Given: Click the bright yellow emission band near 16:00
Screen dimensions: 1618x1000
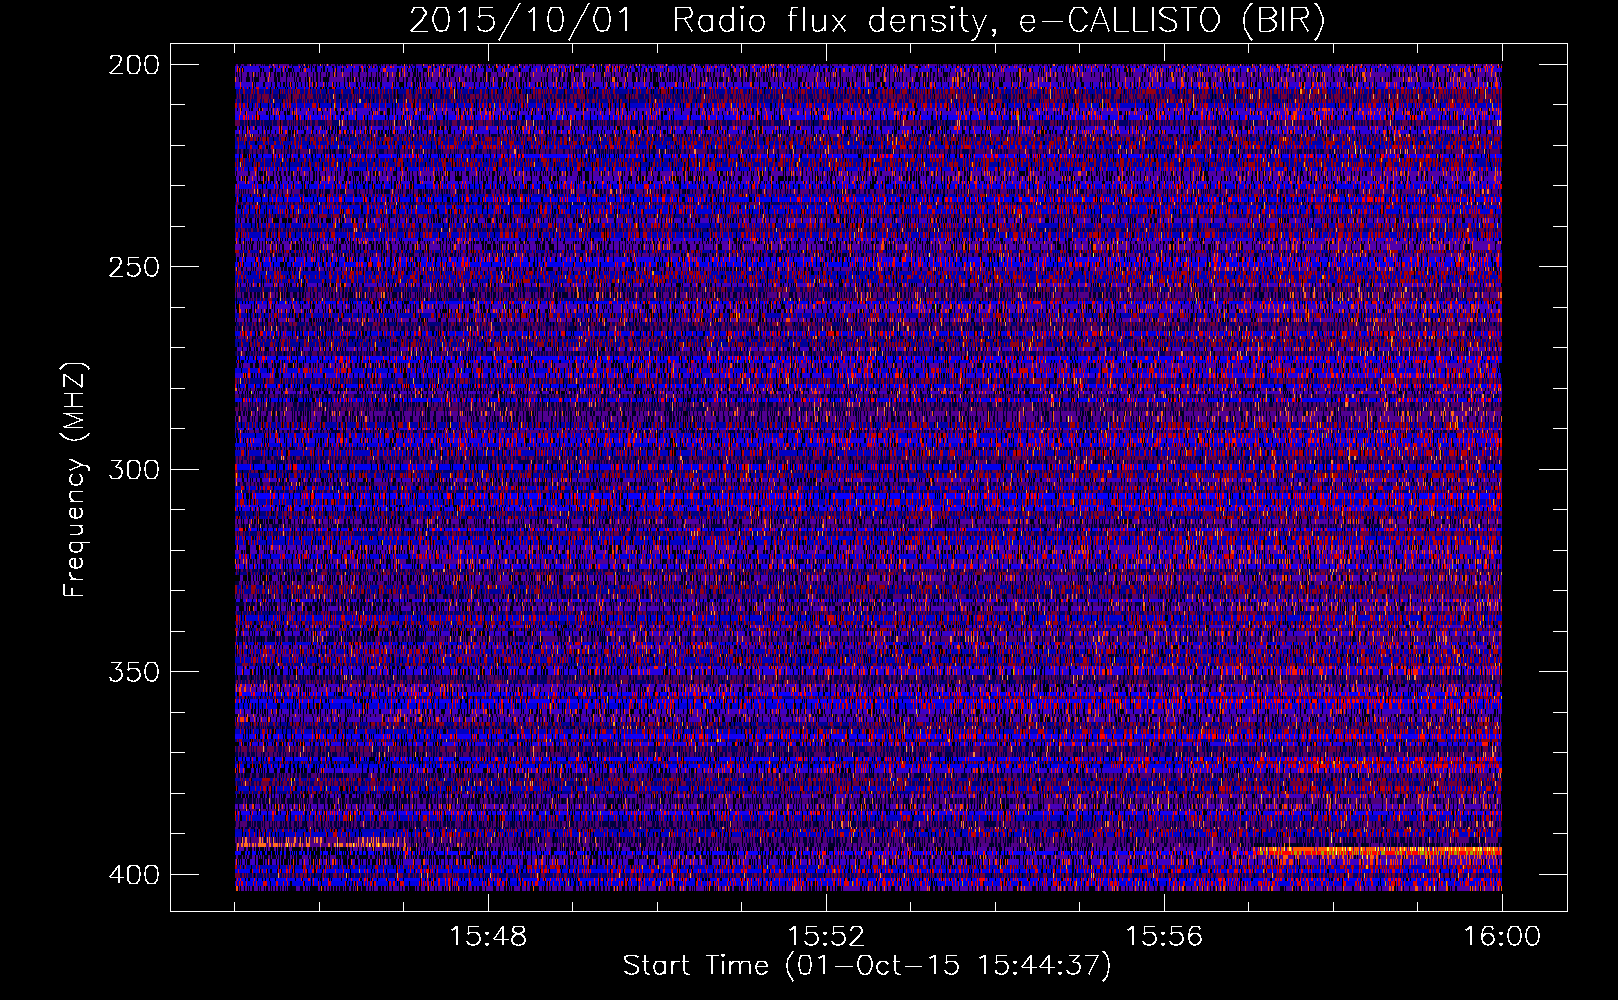Looking at the screenshot, I should coord(1377,851).
